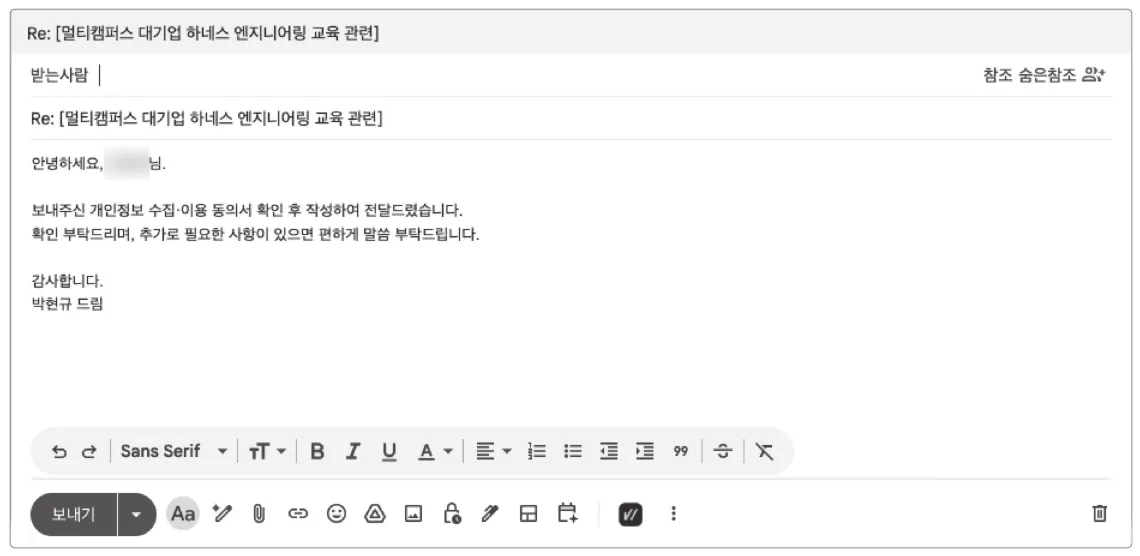Image resolution: width=1140 pixels, height=556 pixels.
Task: Undo the last edit
Action: 59,451
